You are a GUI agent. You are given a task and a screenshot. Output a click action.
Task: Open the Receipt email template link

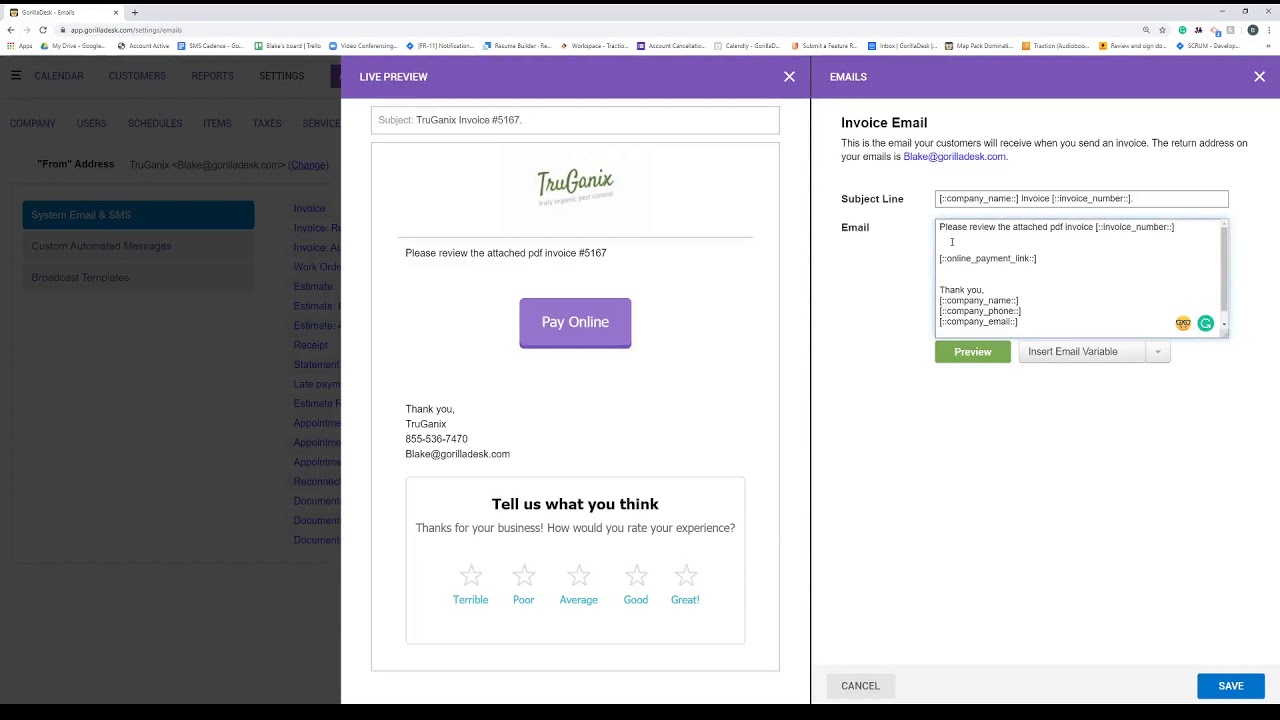311,345
